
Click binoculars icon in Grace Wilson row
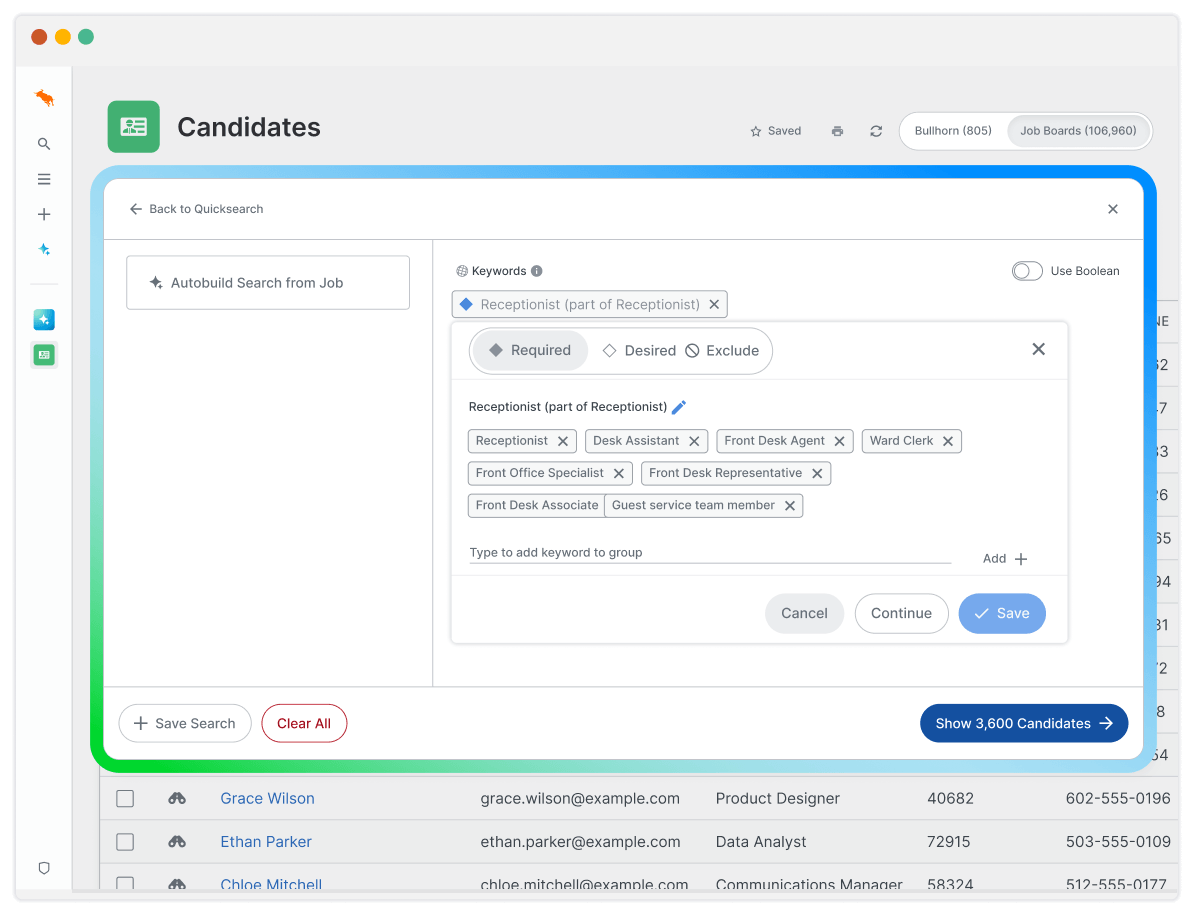click(x=177, y=798)
